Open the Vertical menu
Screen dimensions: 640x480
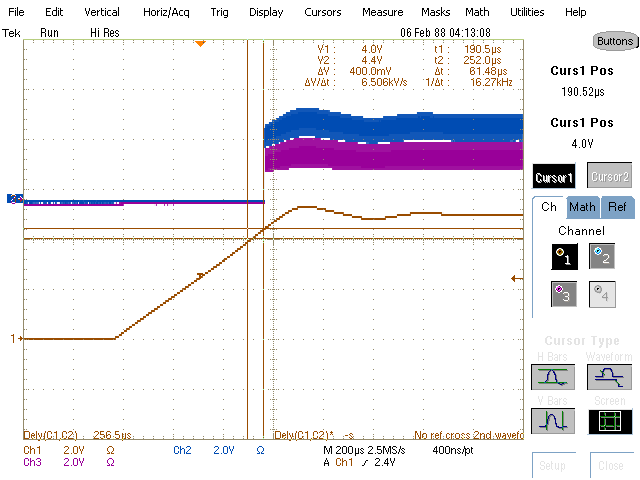[102, 12]
